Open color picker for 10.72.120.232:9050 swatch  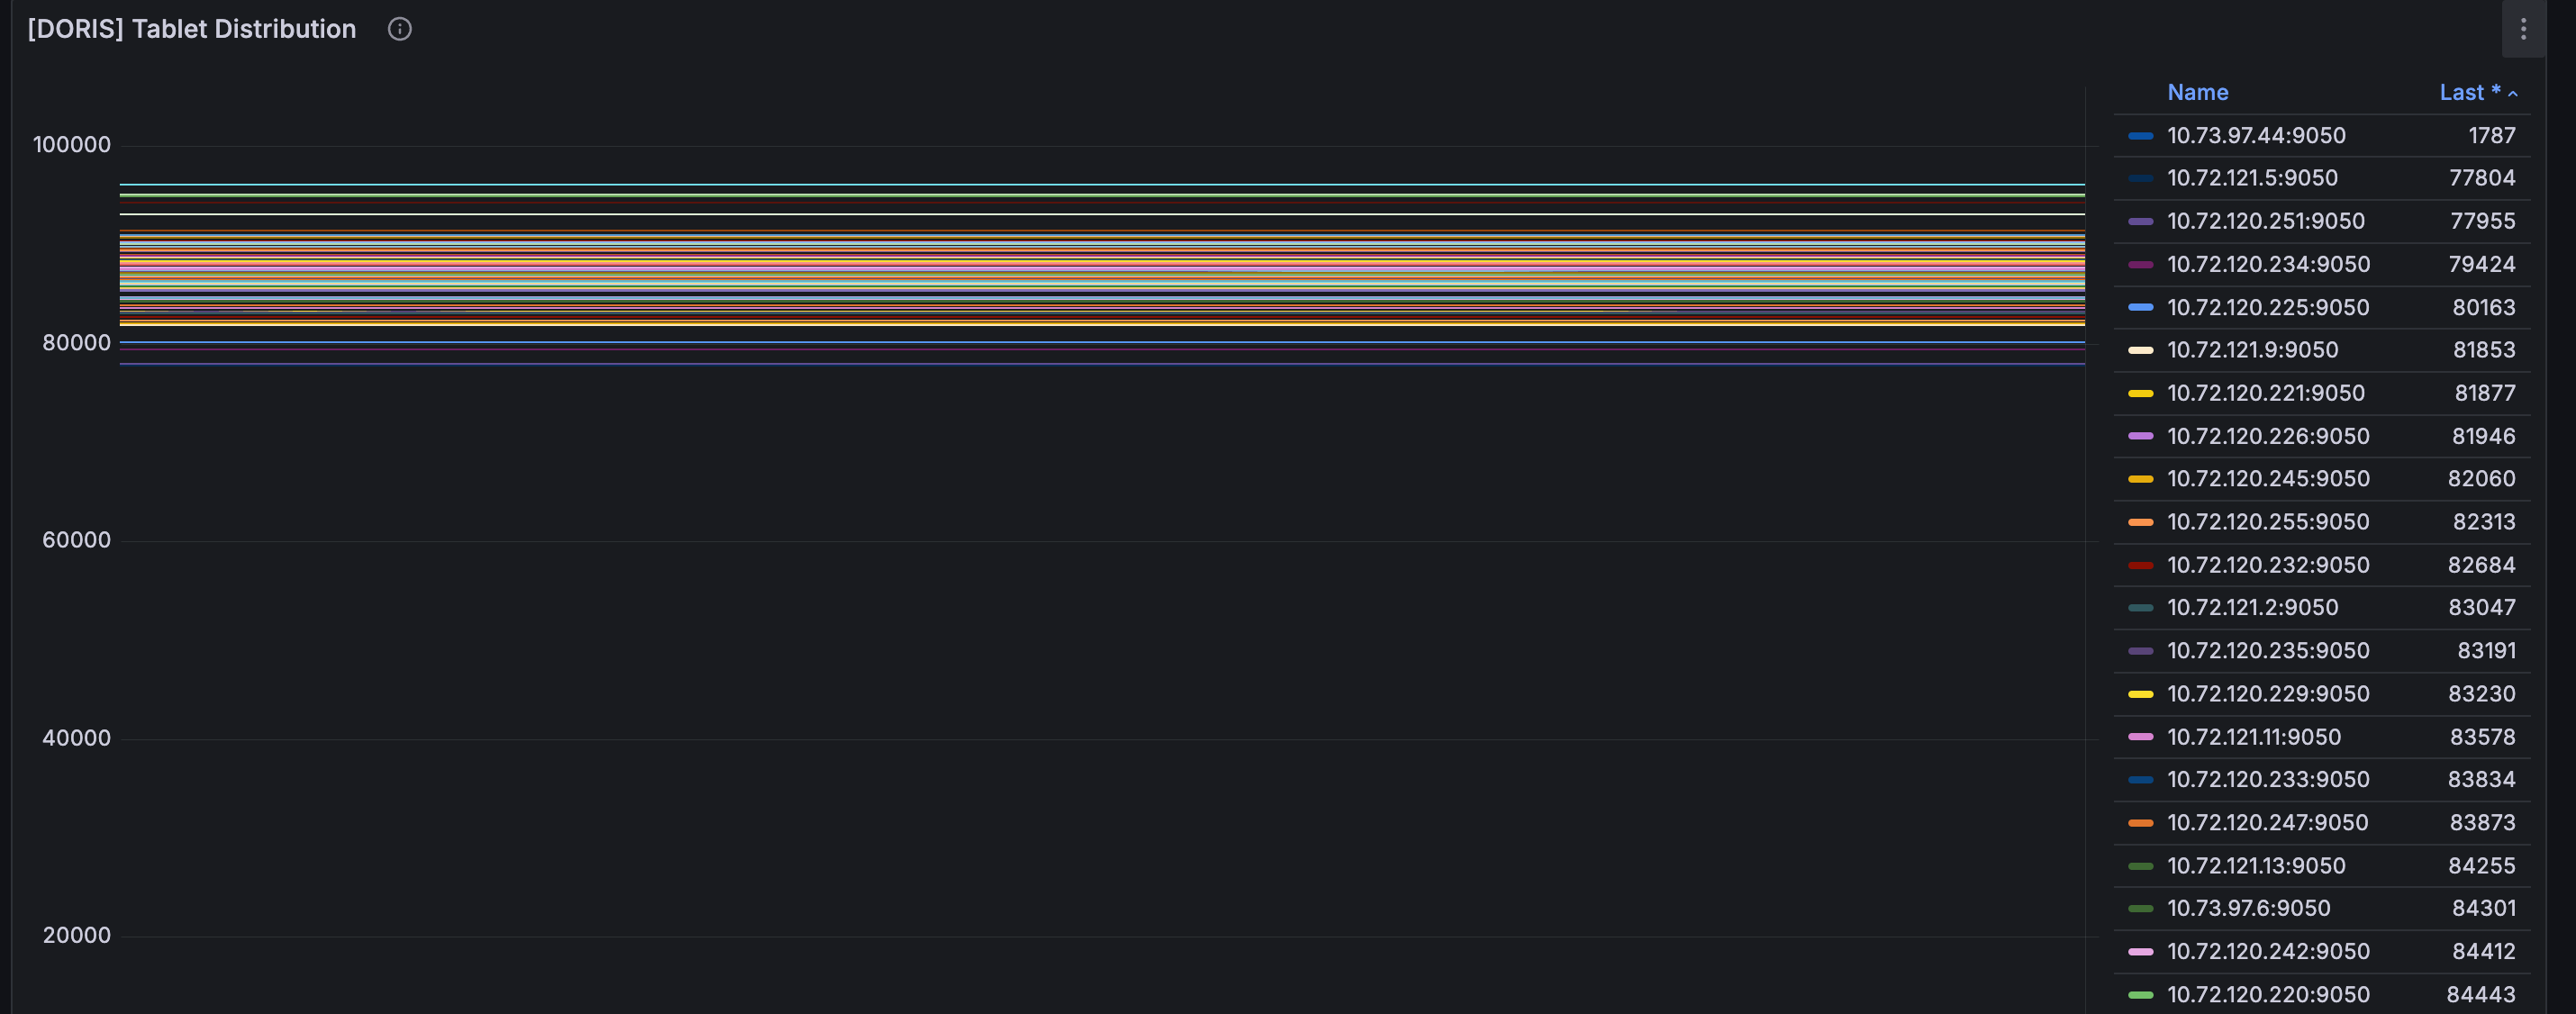pyautogui.click(x=2140, y=565)
